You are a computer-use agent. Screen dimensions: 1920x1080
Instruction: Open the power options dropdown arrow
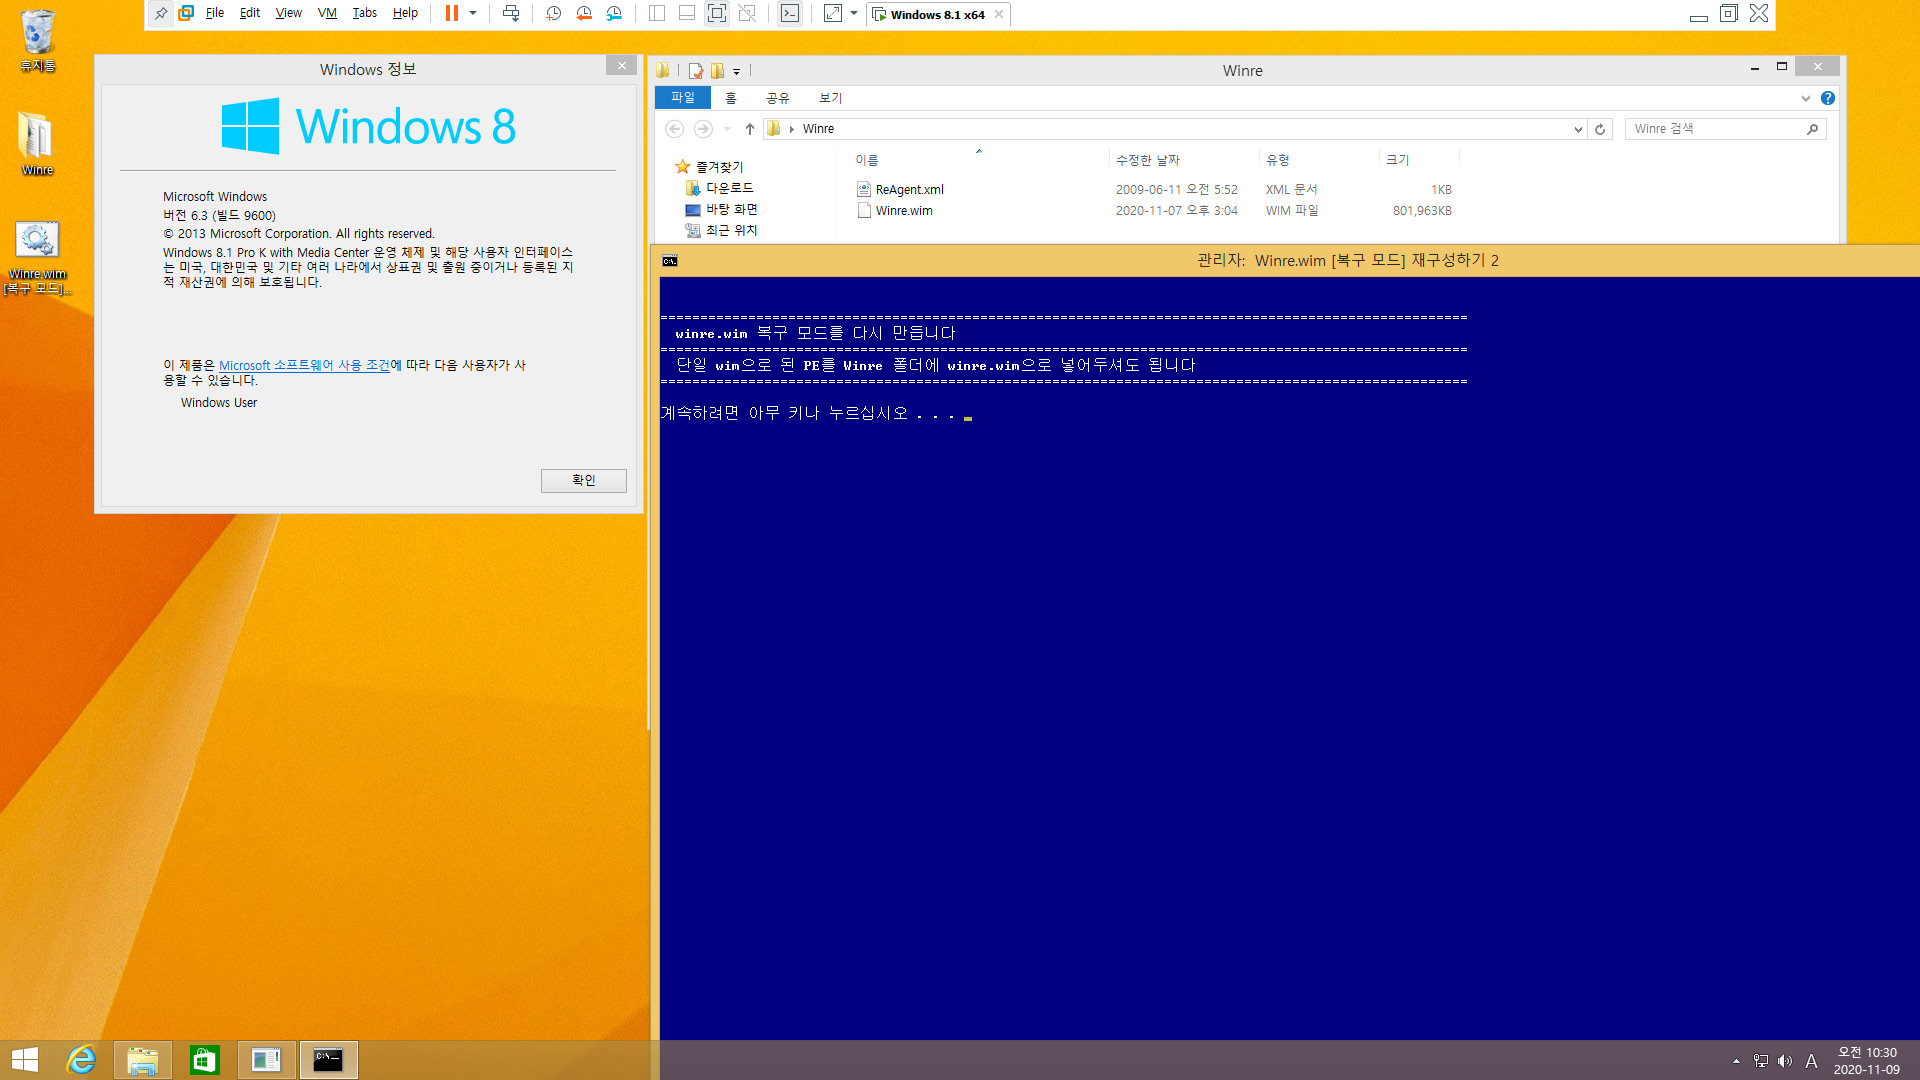click(x=473, y=13)
